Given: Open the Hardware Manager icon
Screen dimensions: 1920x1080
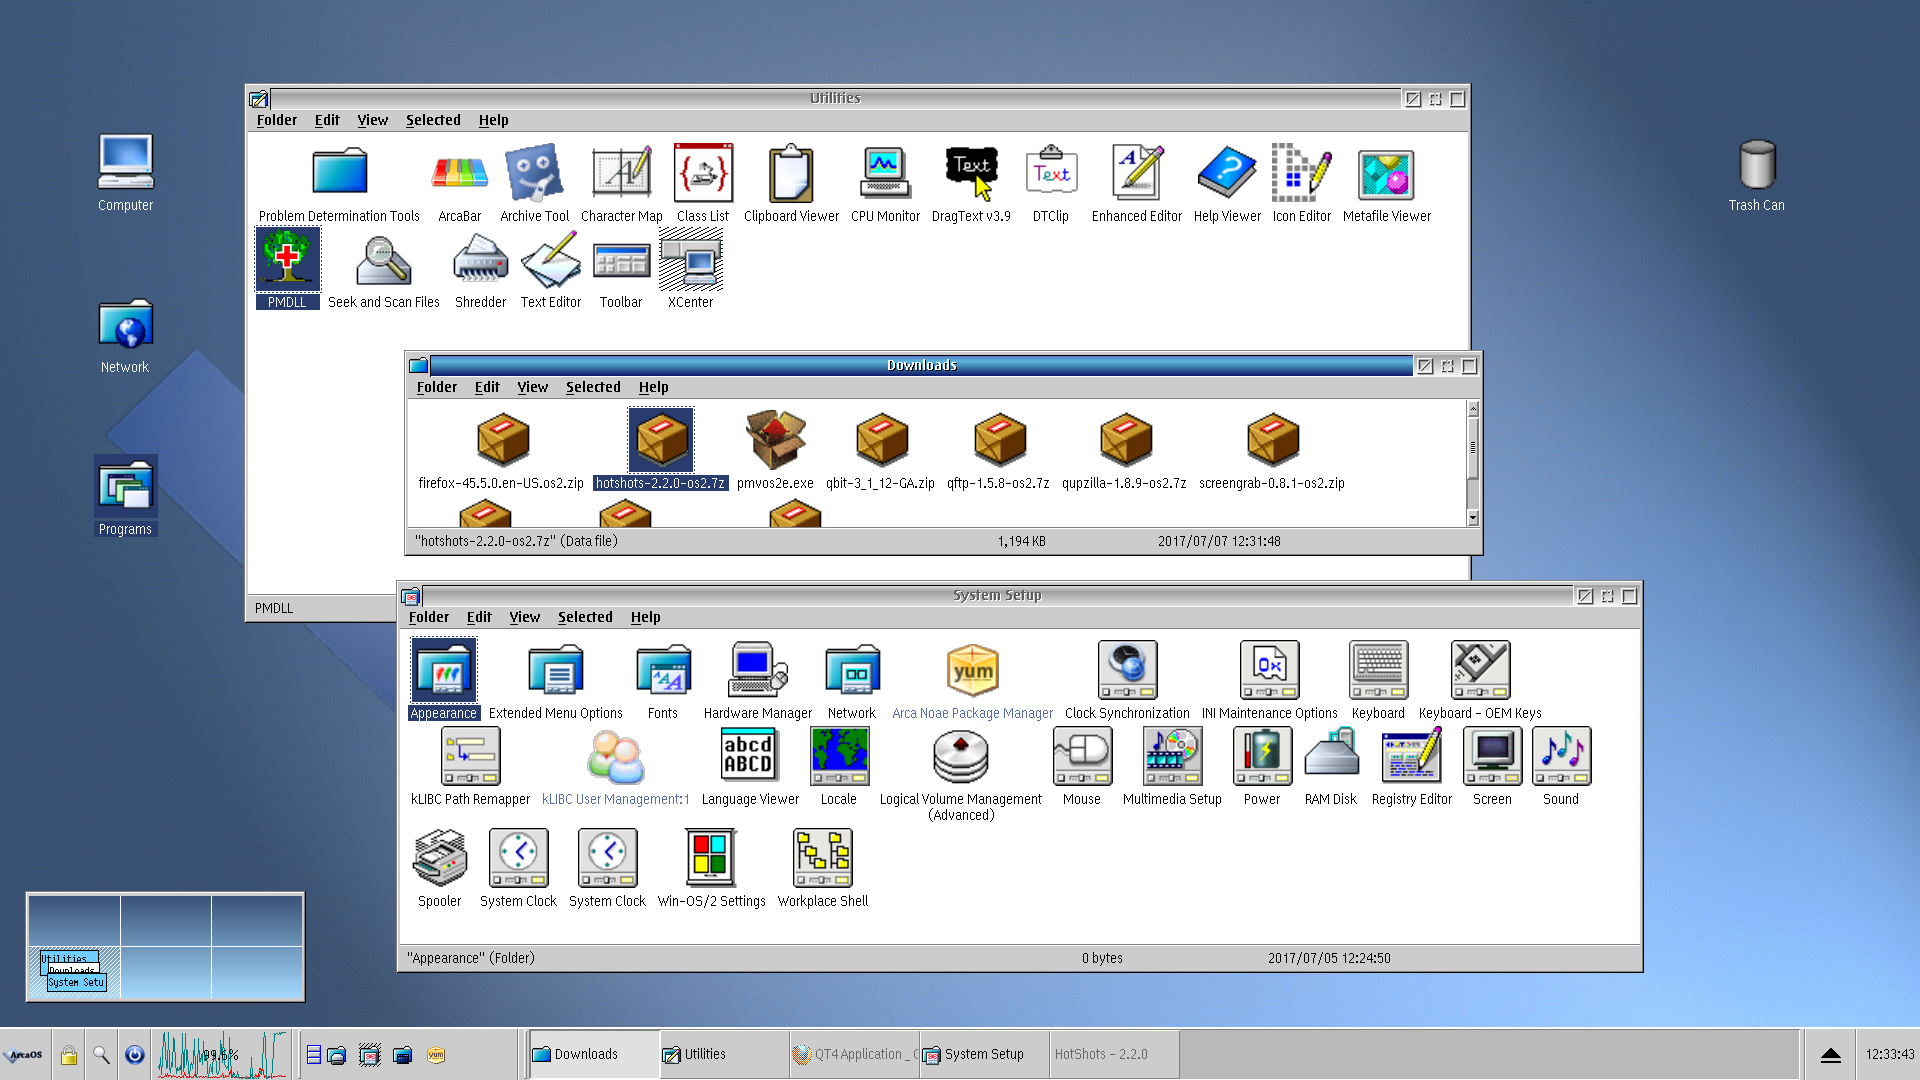Looking at the screenshot, I should (758, 670).
